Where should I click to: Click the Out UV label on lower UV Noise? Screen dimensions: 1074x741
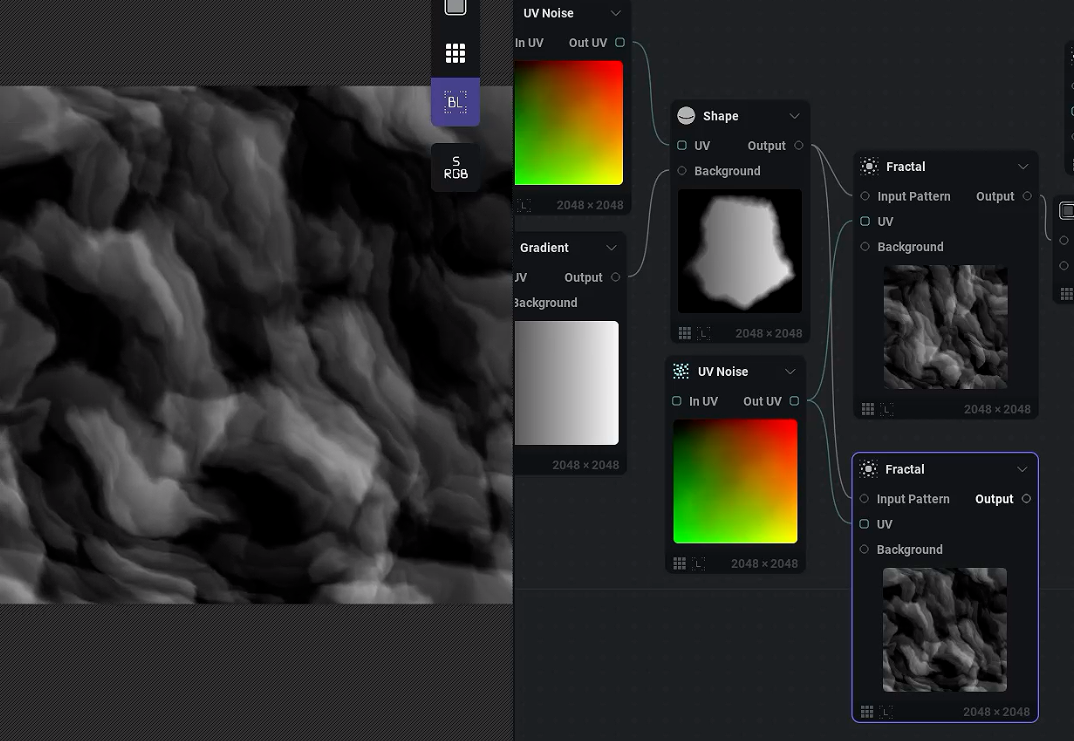coord(762,401)
